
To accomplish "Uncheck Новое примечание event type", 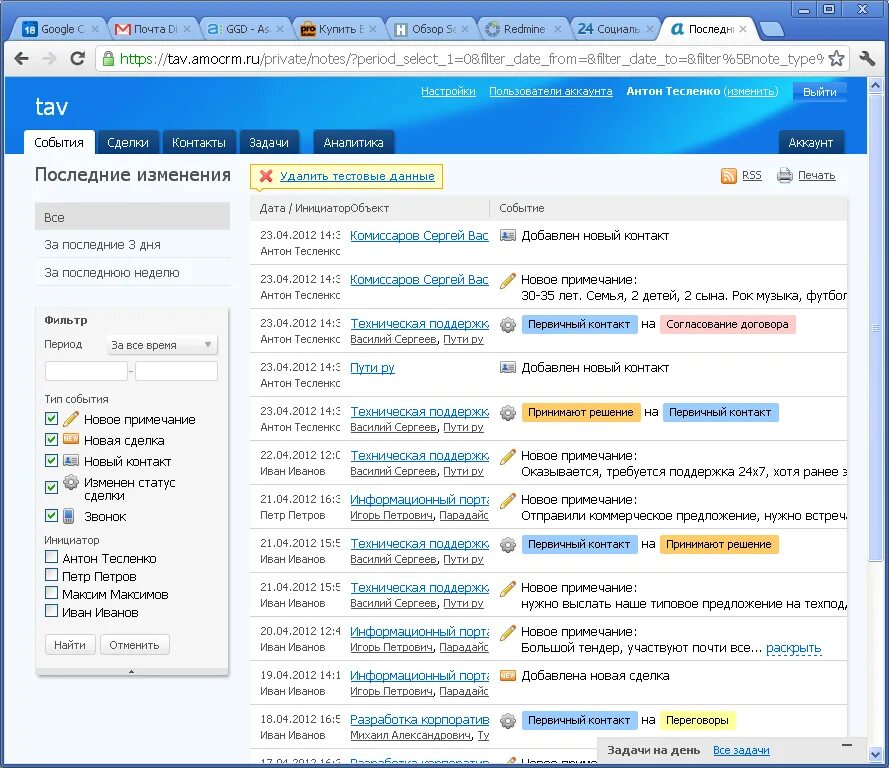I will (x=51, y=418).
